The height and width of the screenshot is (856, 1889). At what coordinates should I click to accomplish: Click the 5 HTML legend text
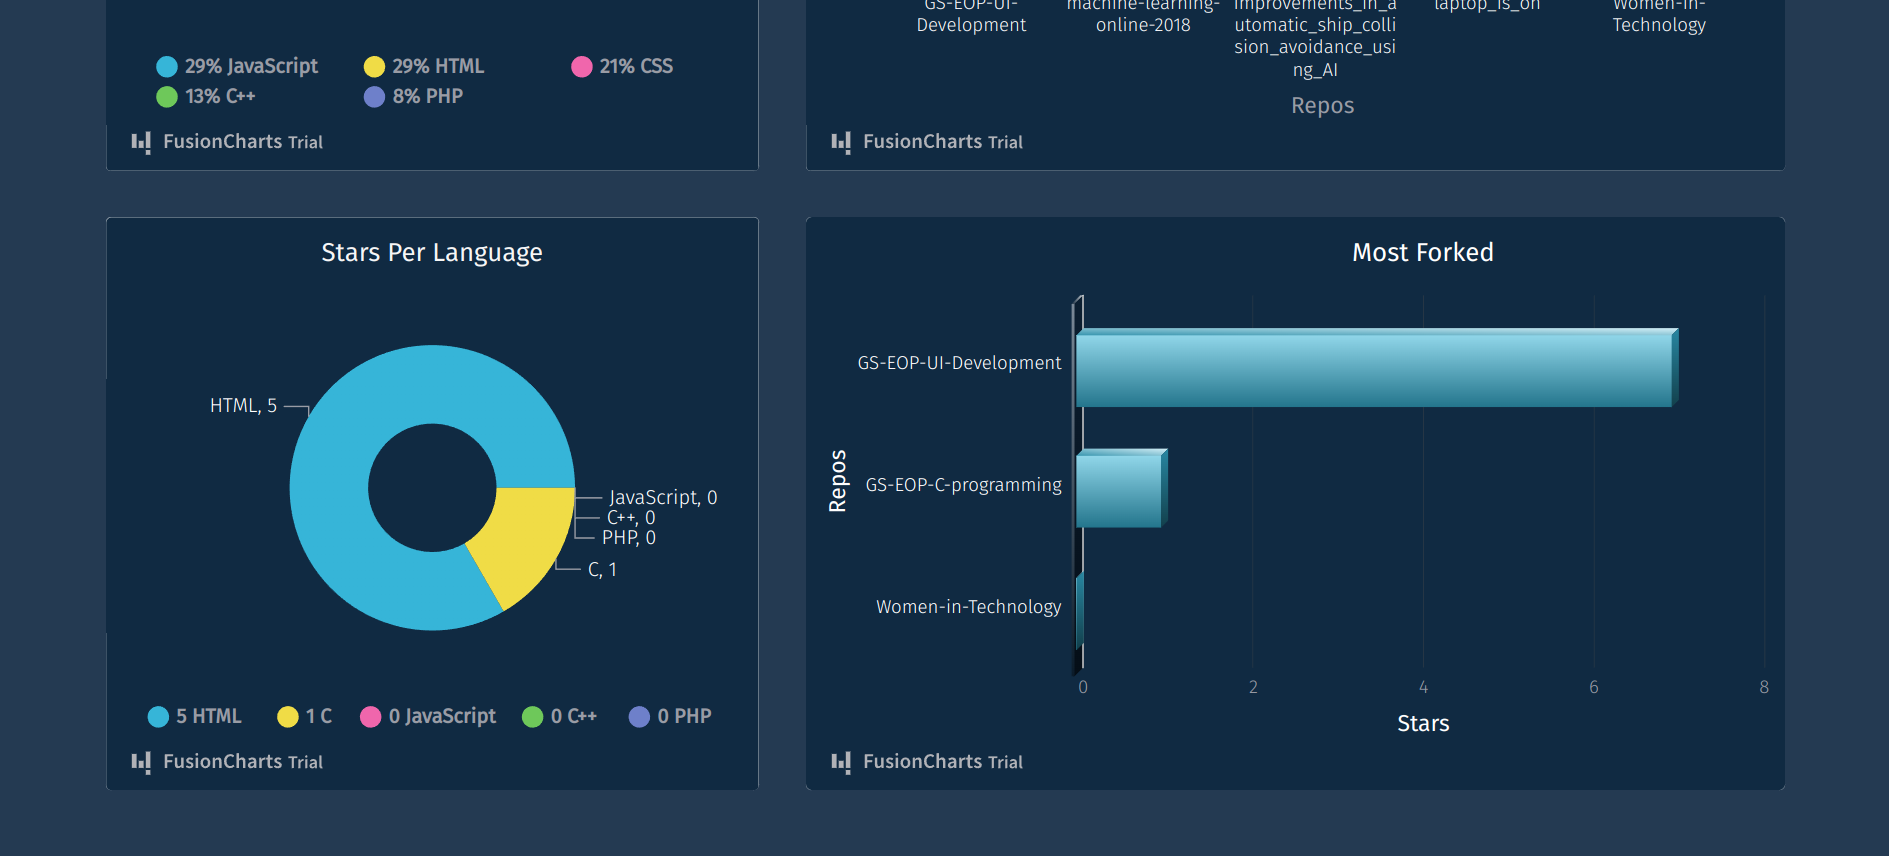[x=209, y=717]
